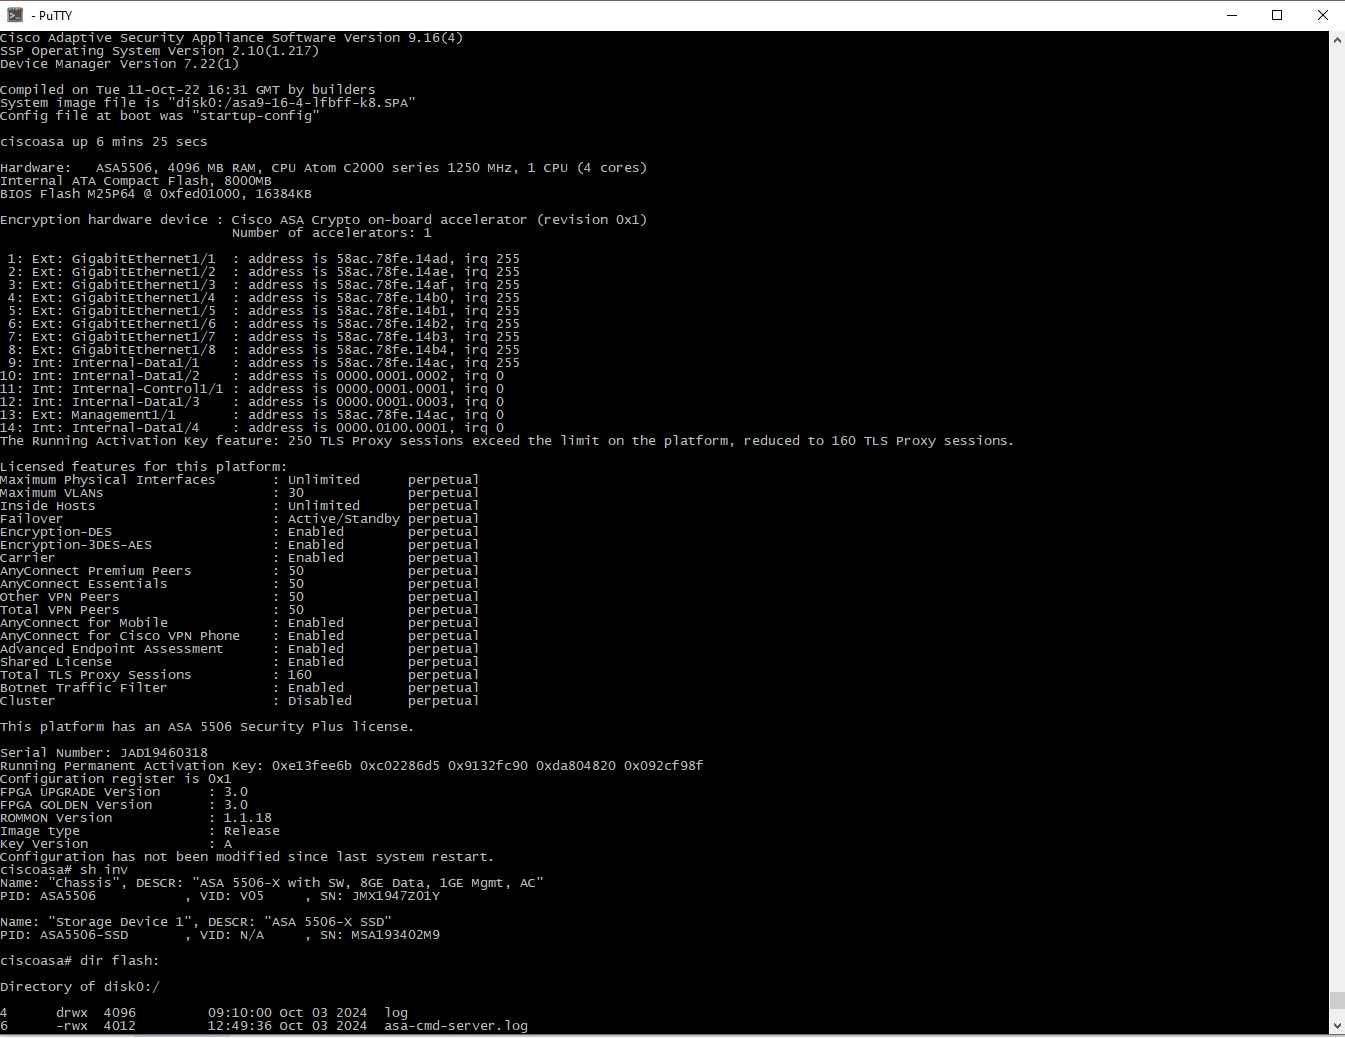Click the "ciscoasa up 6 mins 25 secs" line
1345x1038 pixels.
click(x=104, y=142)
